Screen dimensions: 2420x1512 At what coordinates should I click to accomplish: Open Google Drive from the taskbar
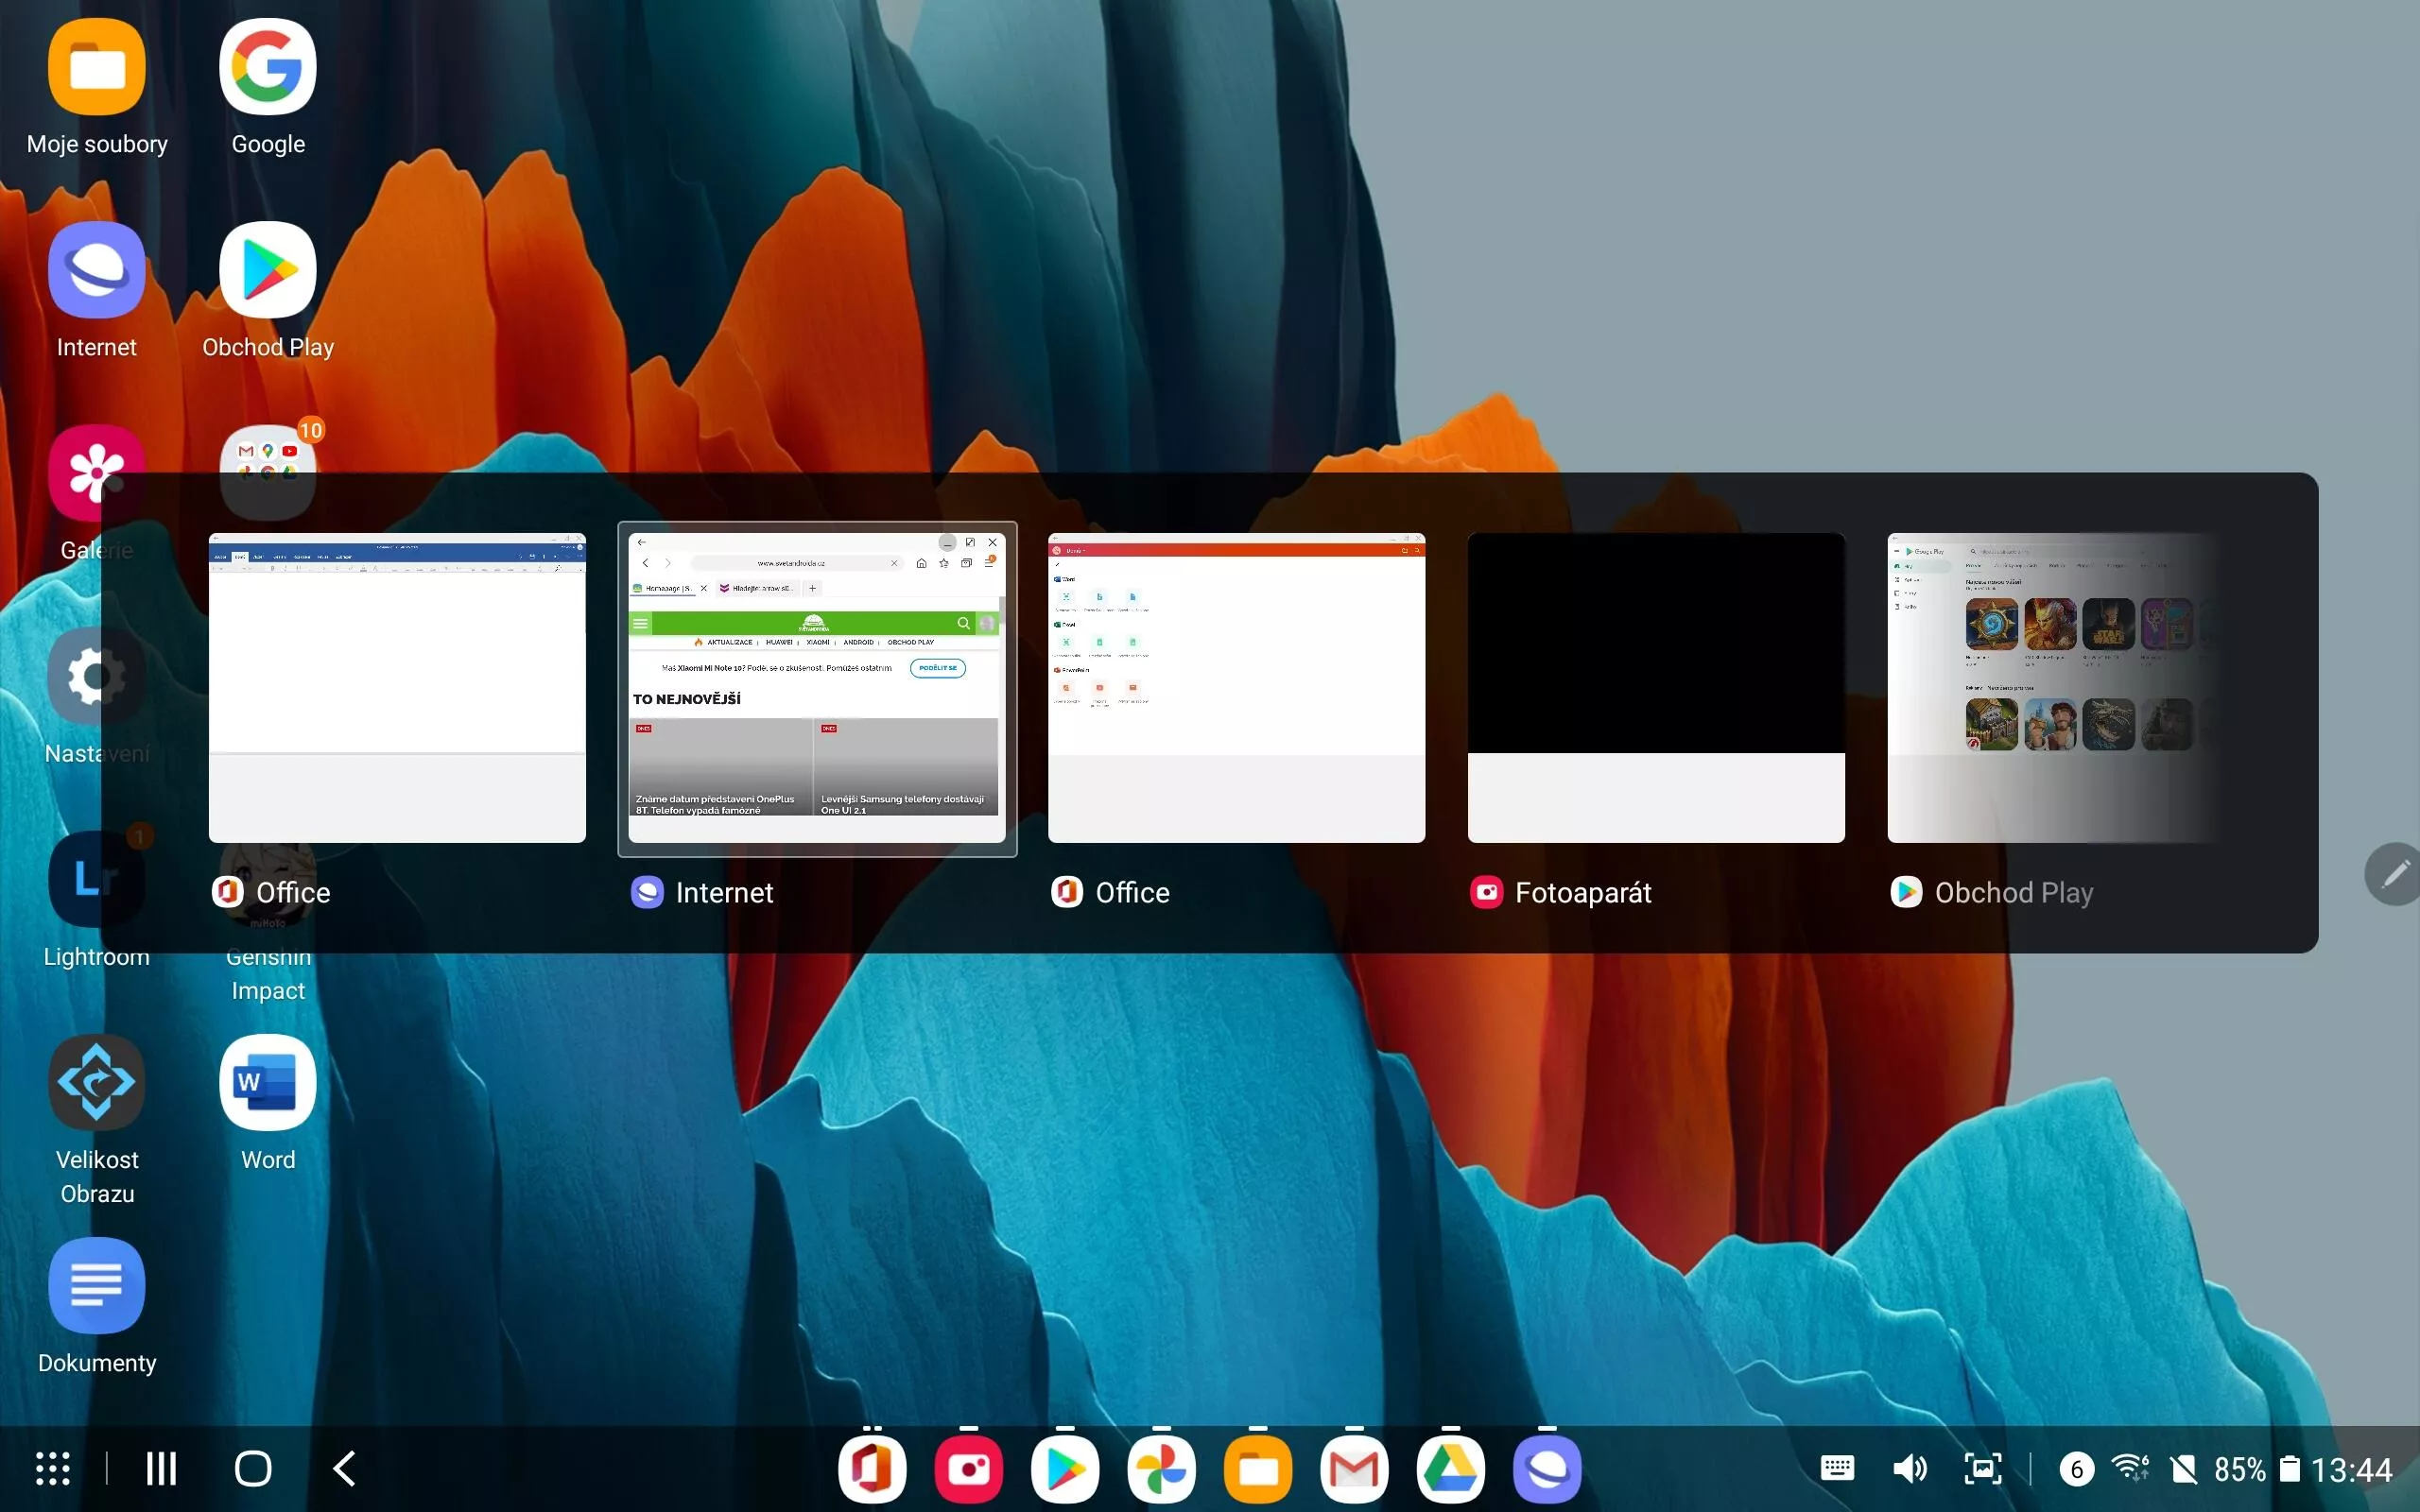(x=1451, y=1470)
